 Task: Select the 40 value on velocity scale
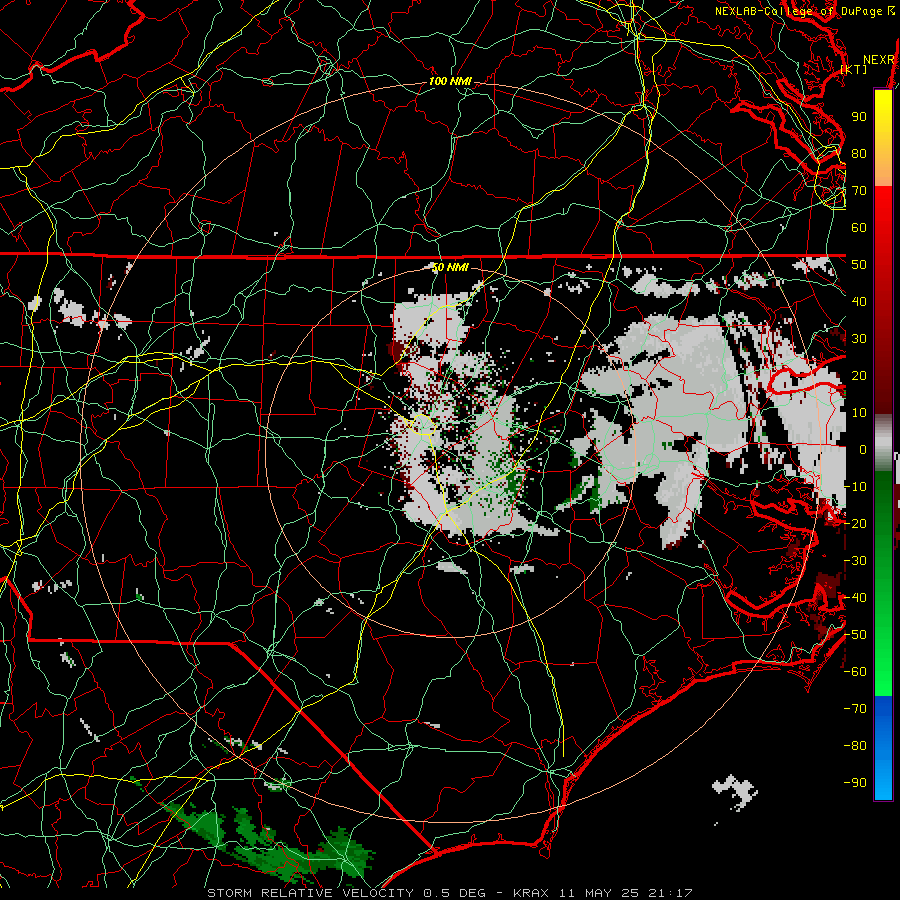pos(859,302)
